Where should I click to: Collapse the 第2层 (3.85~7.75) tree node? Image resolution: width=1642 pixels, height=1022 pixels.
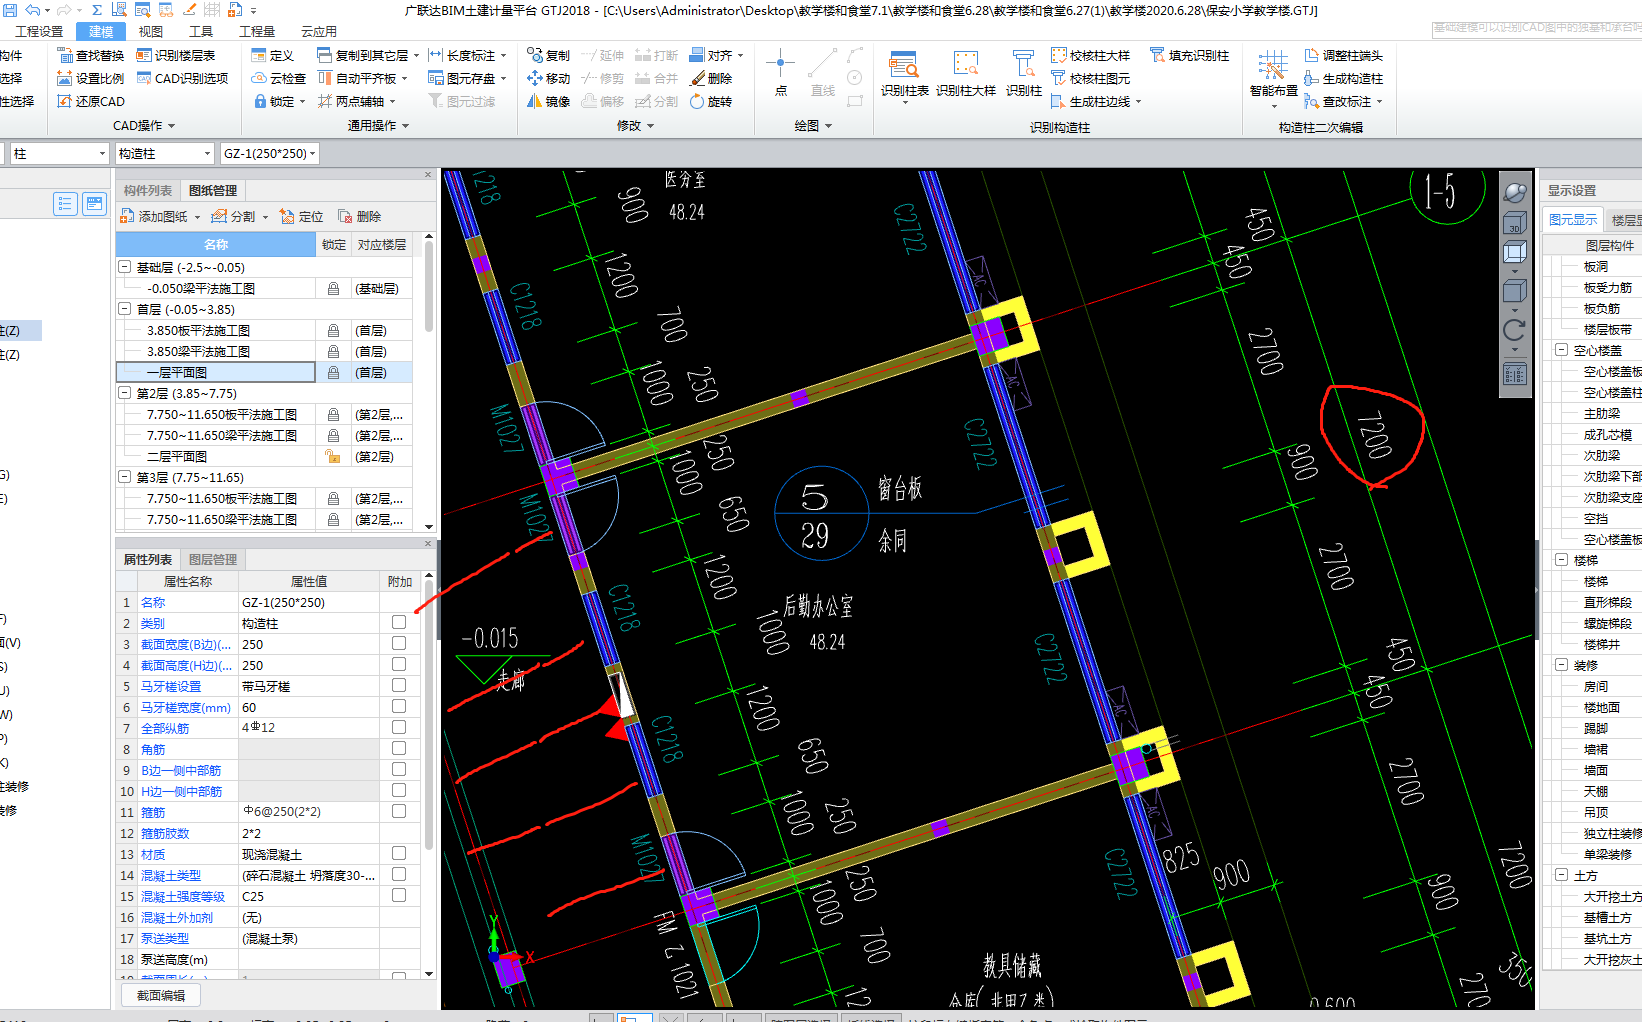click(125, 393)
